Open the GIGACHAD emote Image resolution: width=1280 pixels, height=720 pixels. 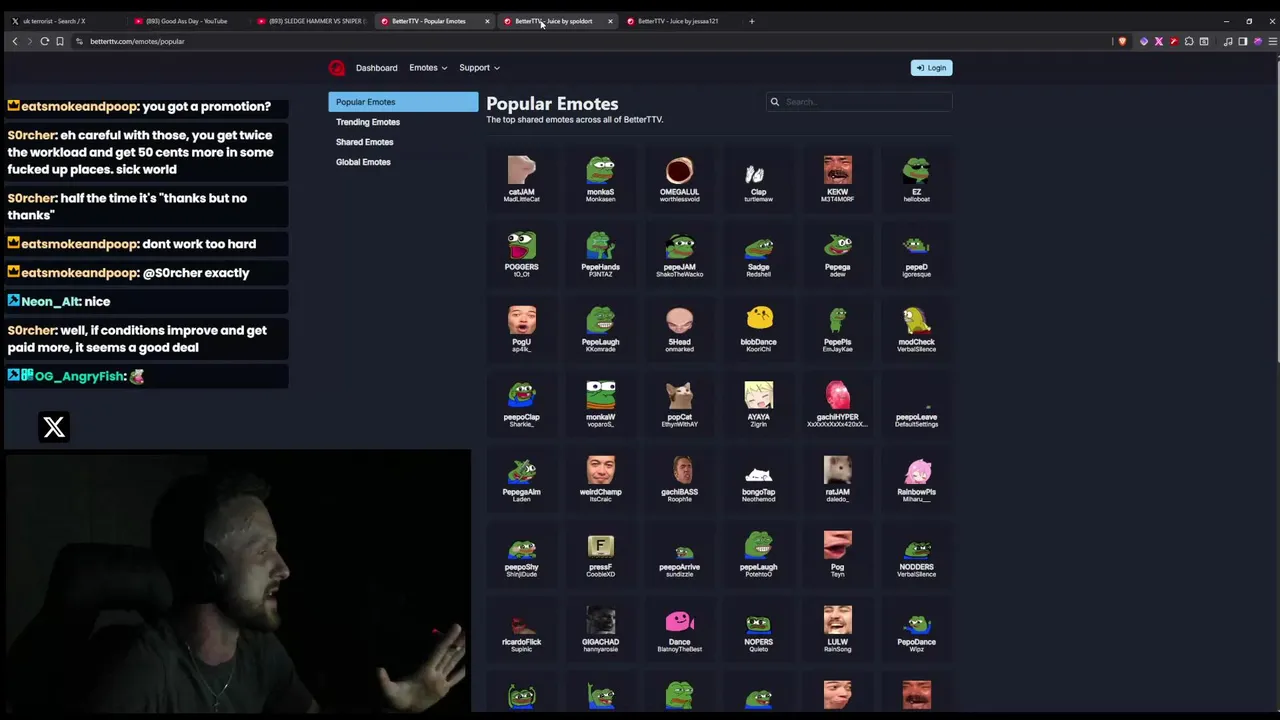(x=600, y=629)
